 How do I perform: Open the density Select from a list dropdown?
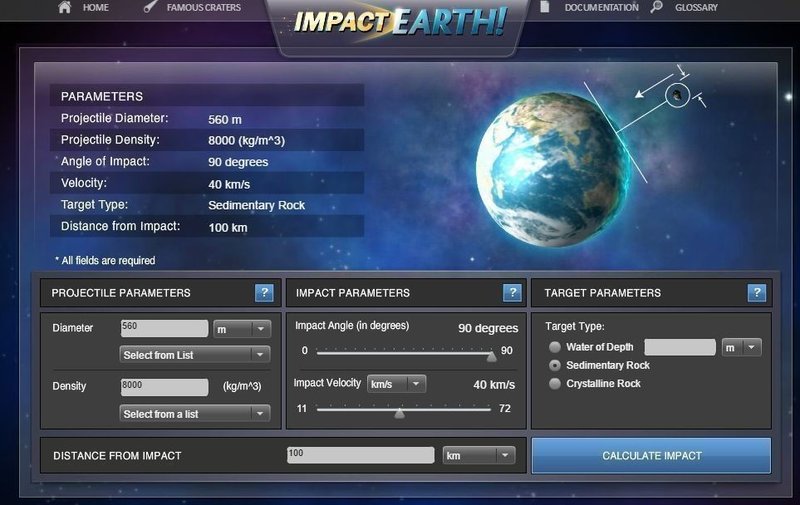(x=195, y=414)
